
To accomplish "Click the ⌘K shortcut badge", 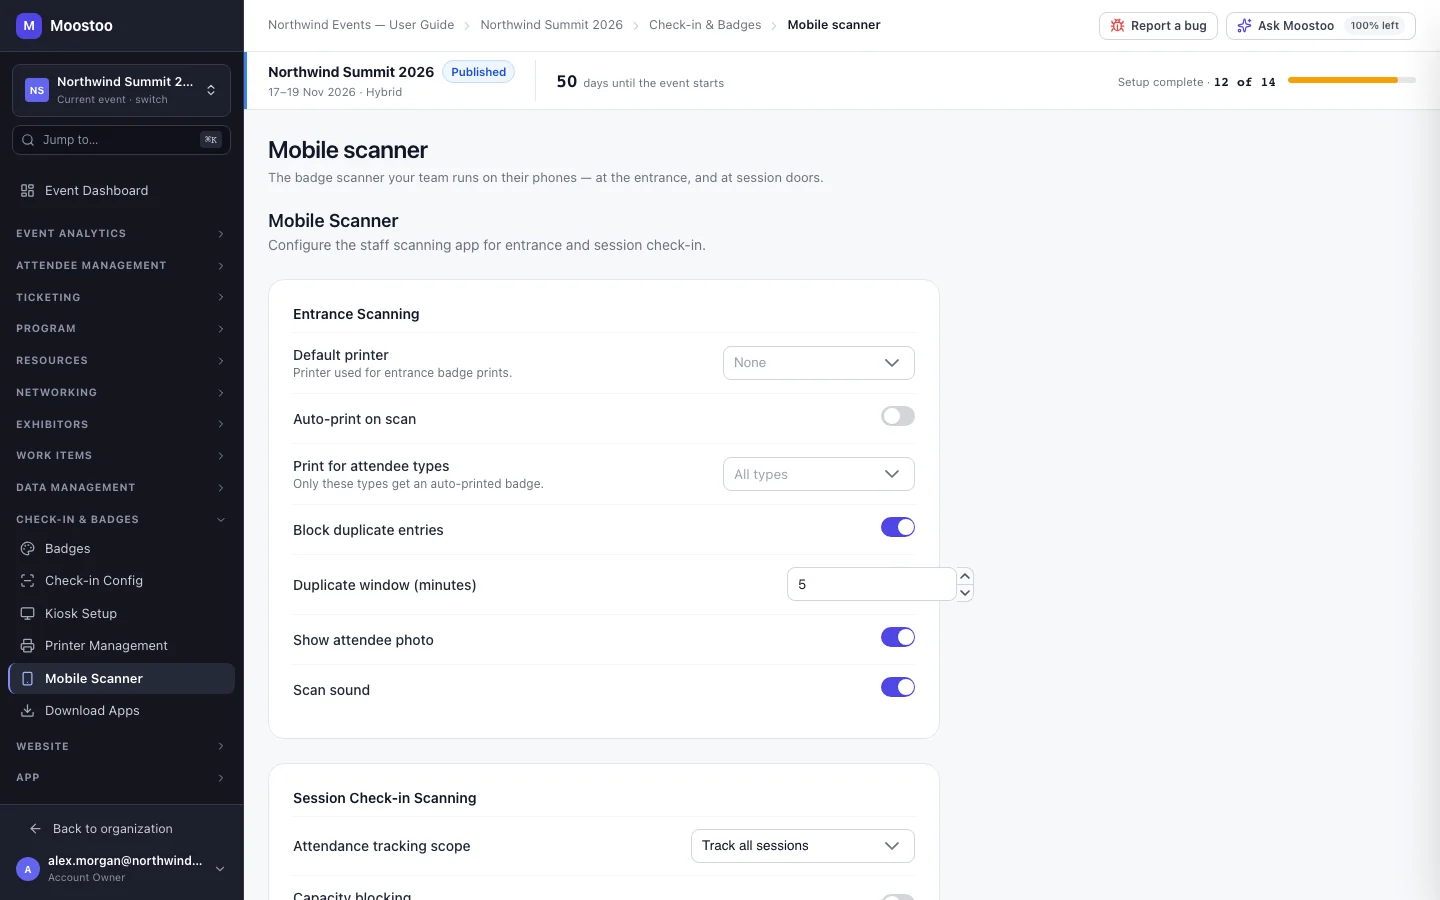I will [211, 140].
